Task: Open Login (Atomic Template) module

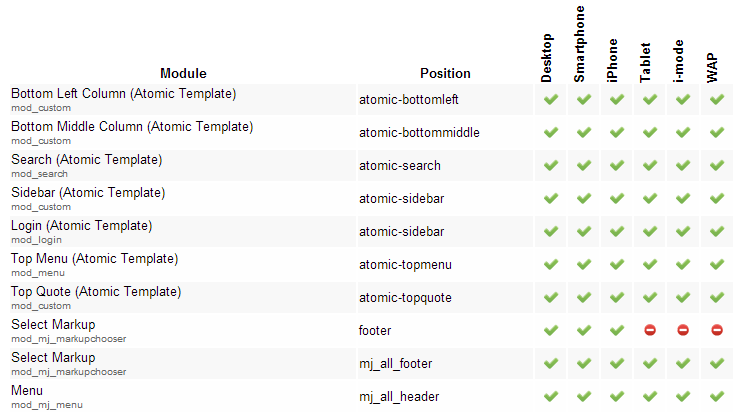Action: [x=82, y=226]
